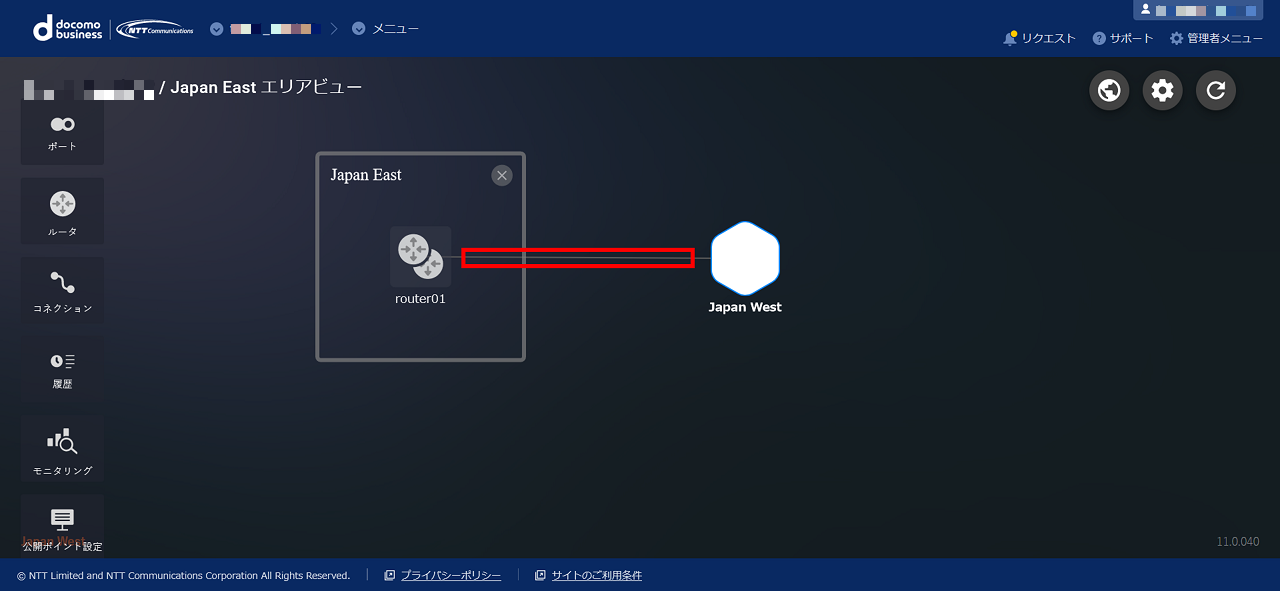Click the highlighted connection line to Japan West
The height and width of the screenshot is (591, 1280).
[578, 257]
